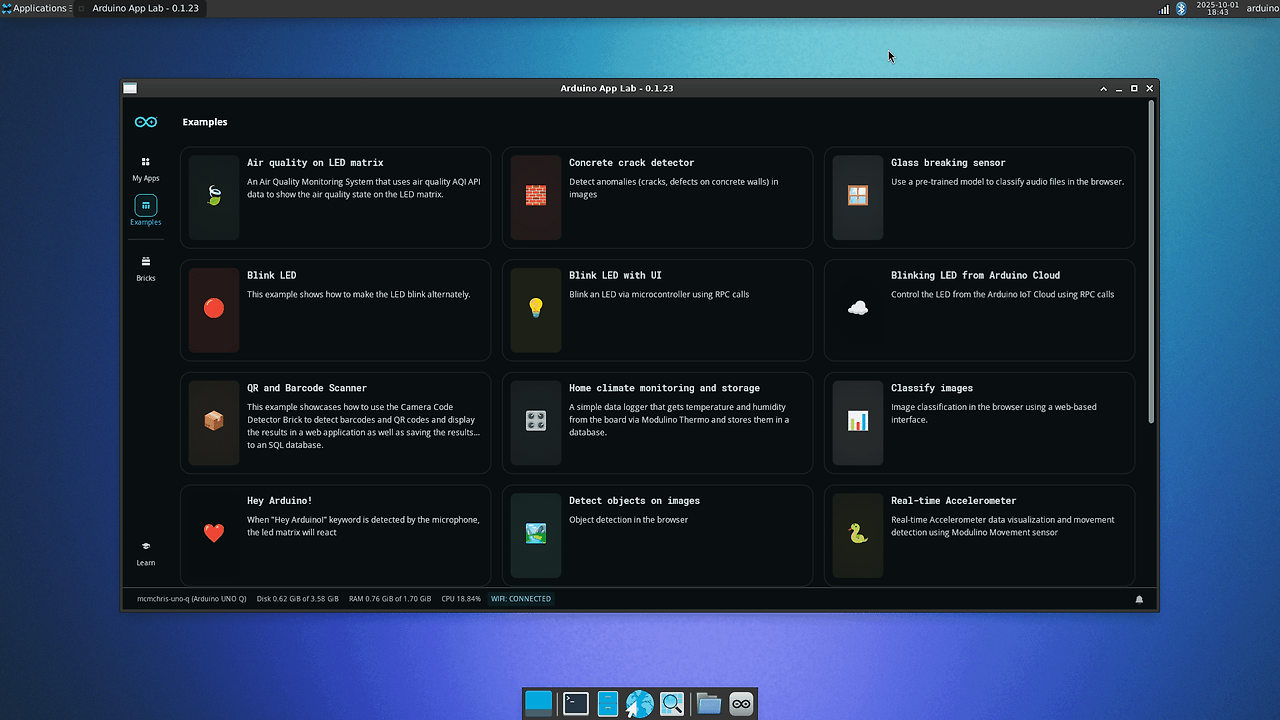
Task: Click the light bulb icon of Blink LED with UI
Action: (x=536, y=308)
